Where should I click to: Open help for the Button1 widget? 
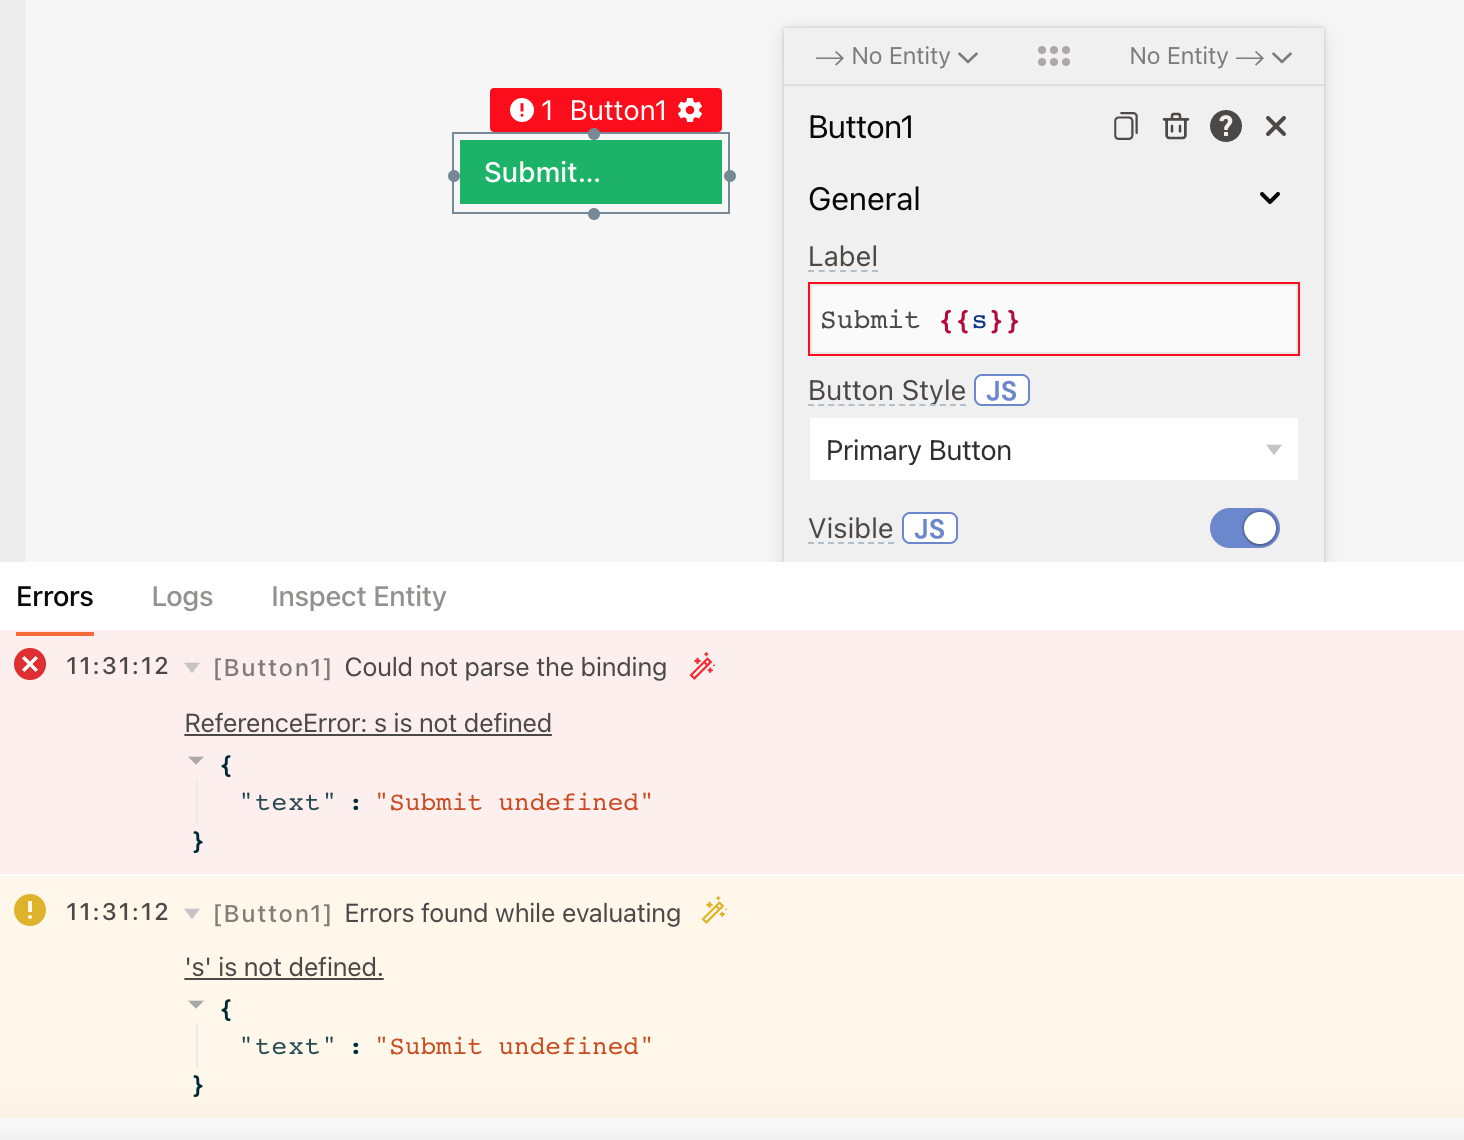pyautogui.click(x=1226, y=126)
